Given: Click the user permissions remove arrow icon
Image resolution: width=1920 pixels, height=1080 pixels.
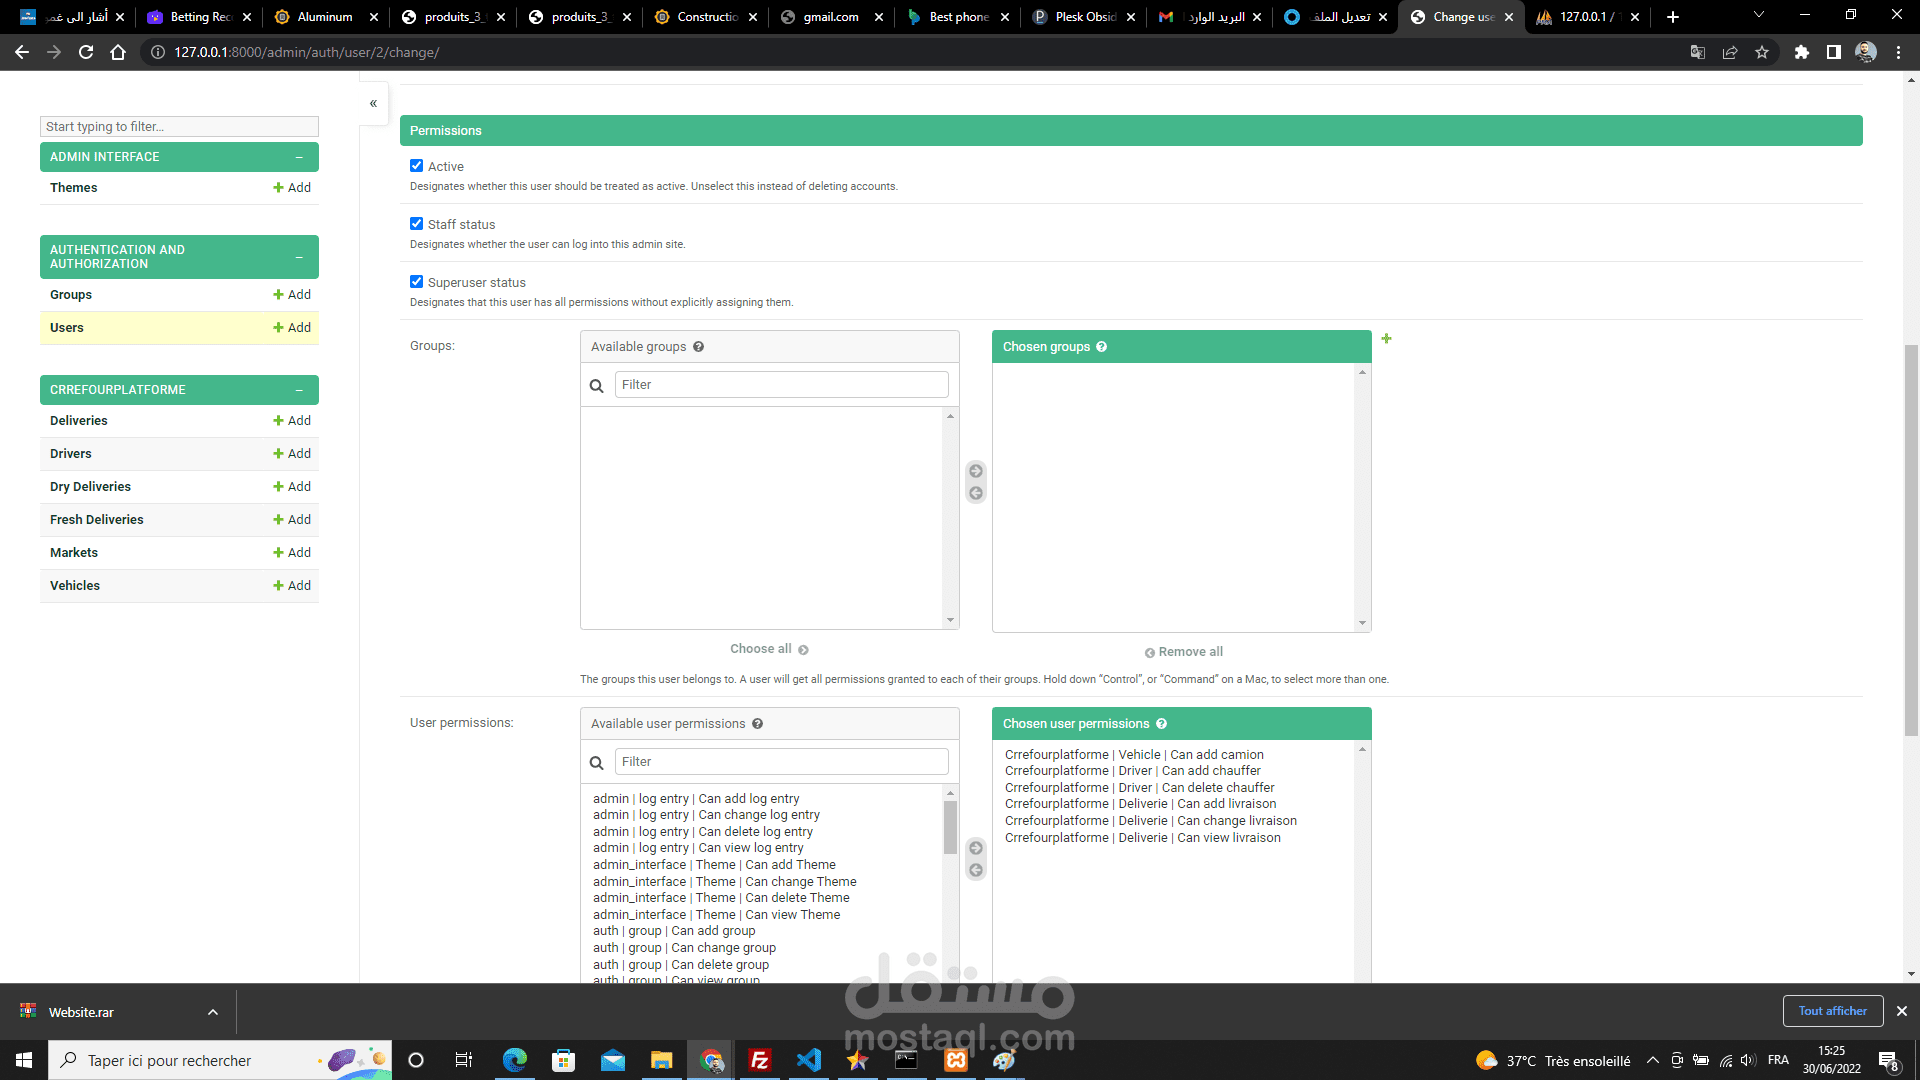Looking at the screenshot, I should (x=976, y=870).
